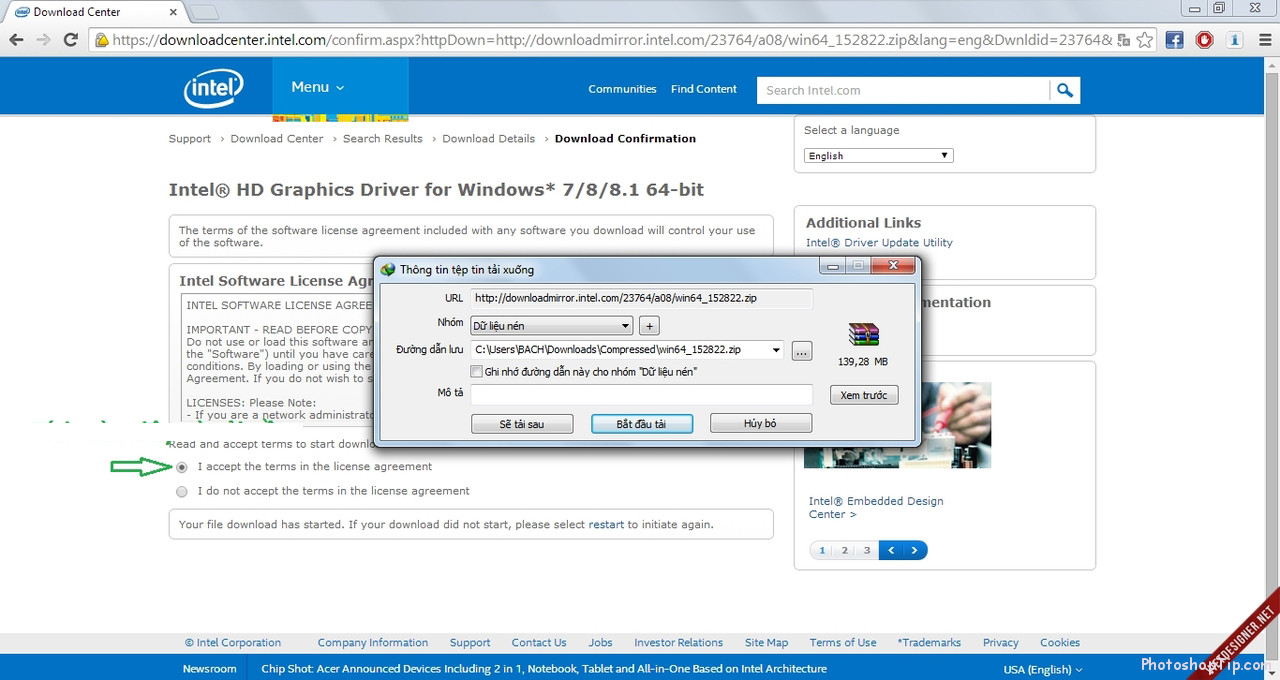This screenshot has height=680, width=1280.
Task: Click the WinRAR archive file icon
Action: pos(862,335)
